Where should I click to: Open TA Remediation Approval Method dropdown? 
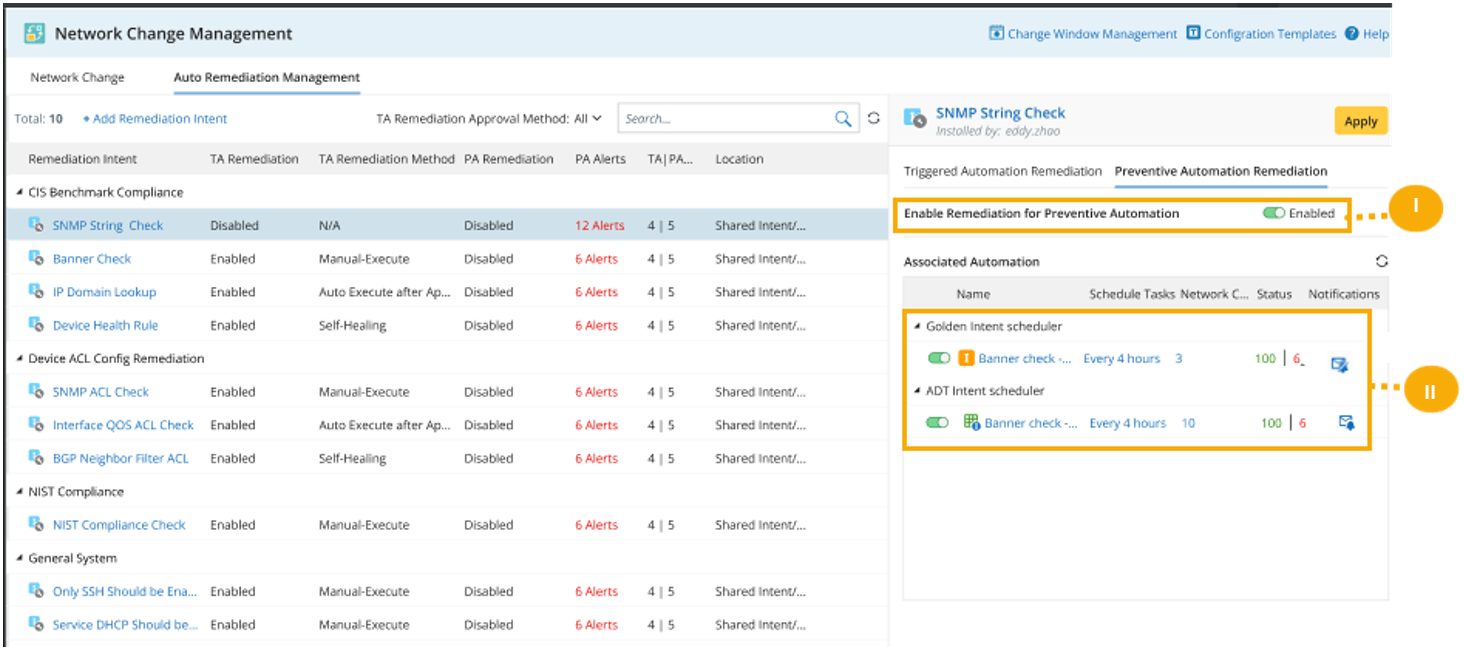point(587,119)
